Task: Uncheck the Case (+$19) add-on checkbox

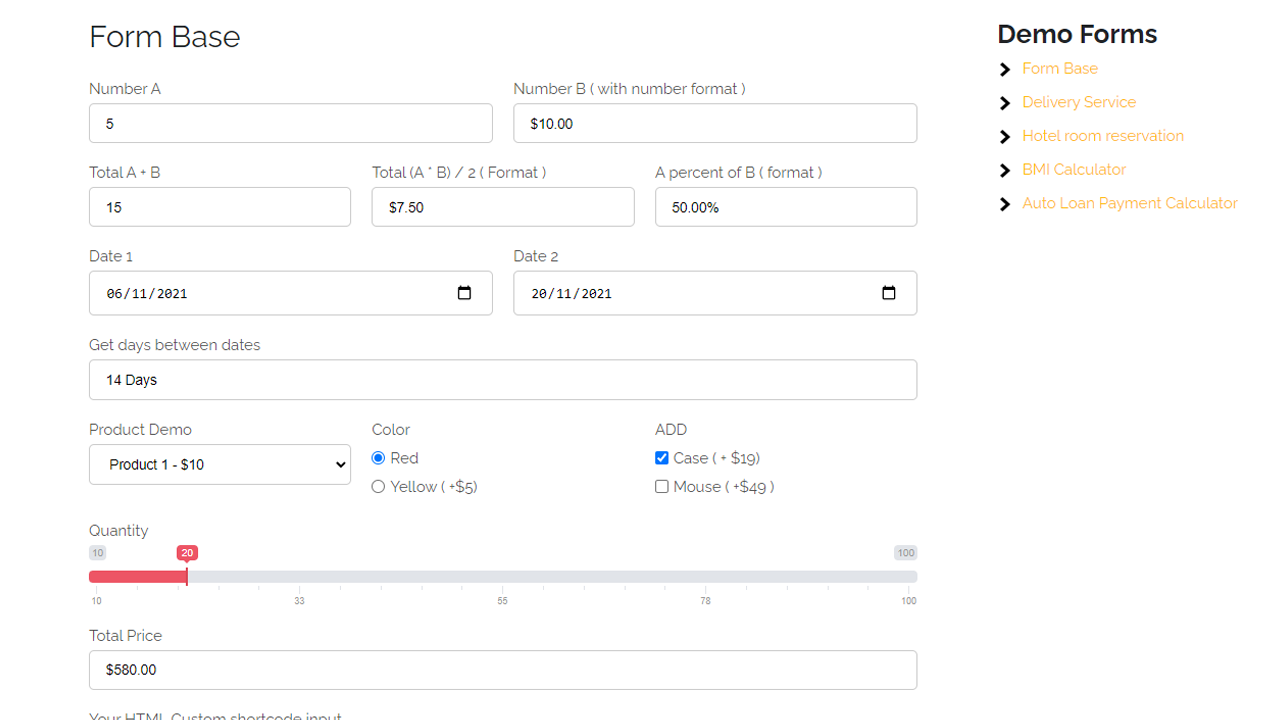Action: [x=661, y=458]
